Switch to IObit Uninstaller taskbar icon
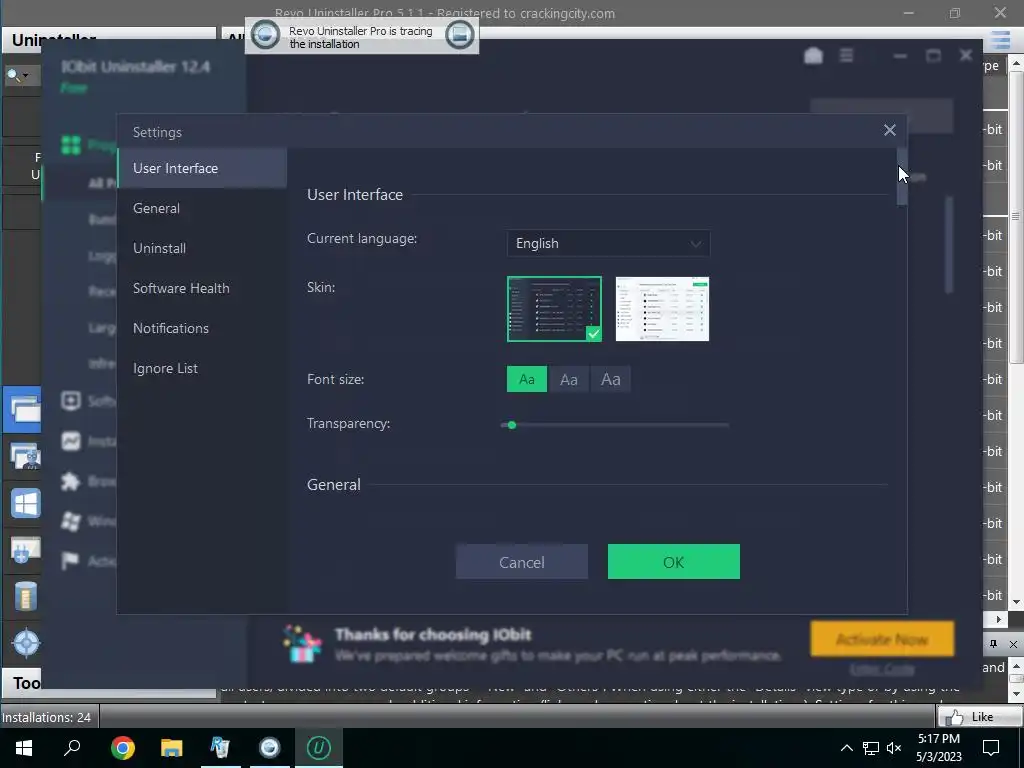1024x768 pixels. pos(319,748)
